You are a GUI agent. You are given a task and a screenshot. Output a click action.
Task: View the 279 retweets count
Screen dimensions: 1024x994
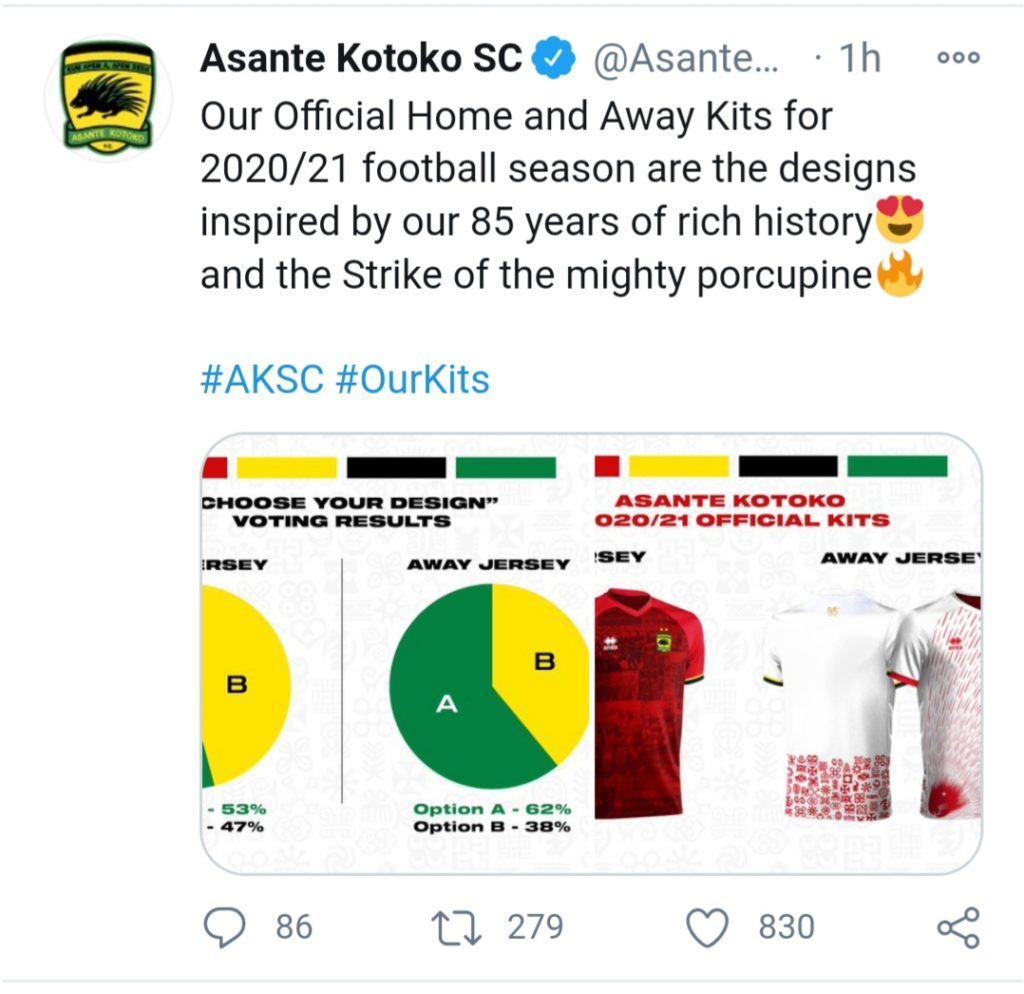pos(536,927)
